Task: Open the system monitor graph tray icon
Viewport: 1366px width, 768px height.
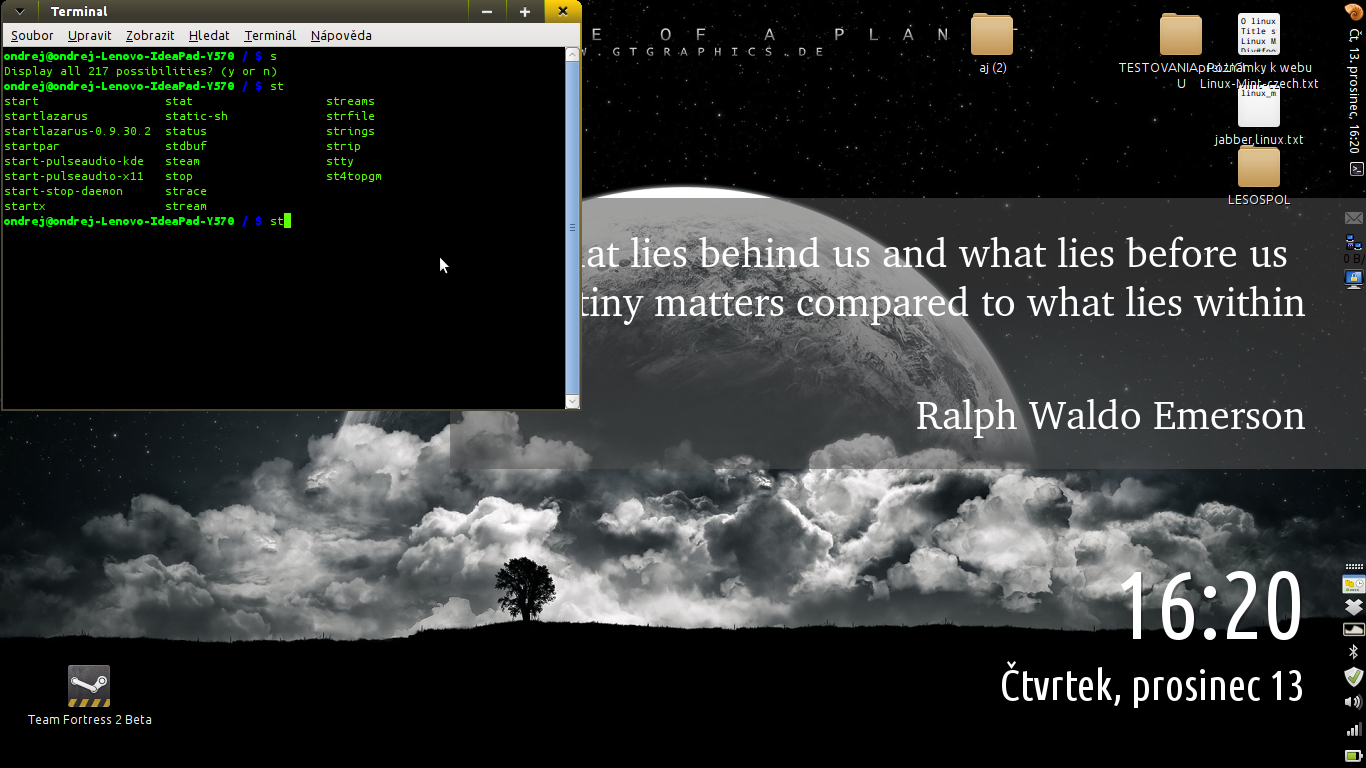Action: [x=1354, y=629]
